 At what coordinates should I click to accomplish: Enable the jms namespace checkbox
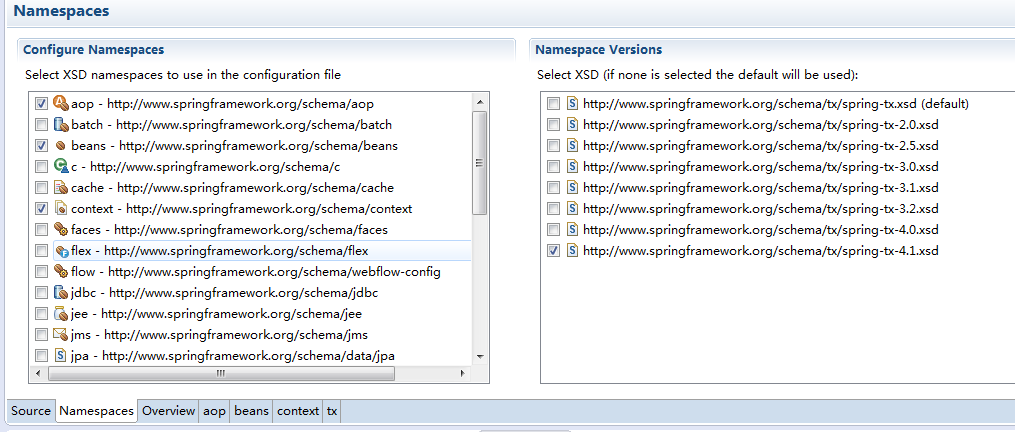[x=41, y=335]
